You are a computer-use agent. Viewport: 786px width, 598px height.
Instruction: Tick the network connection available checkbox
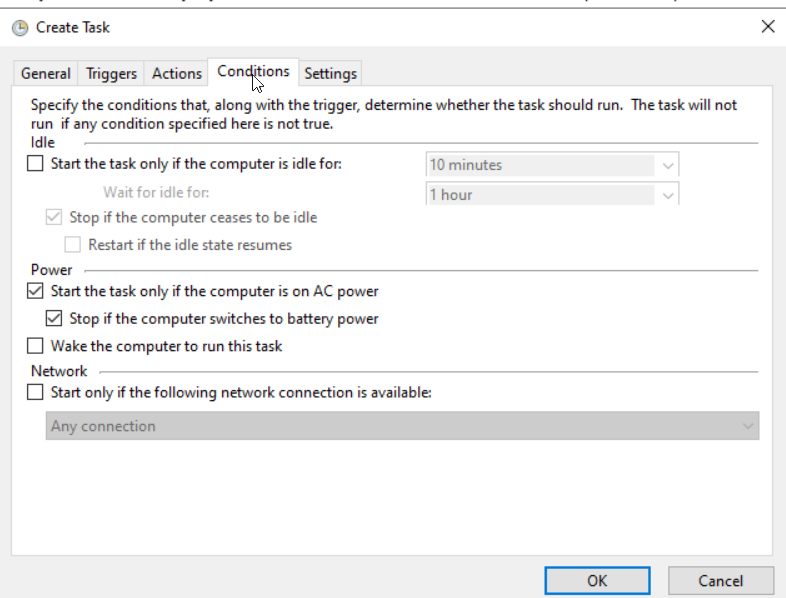35,392
